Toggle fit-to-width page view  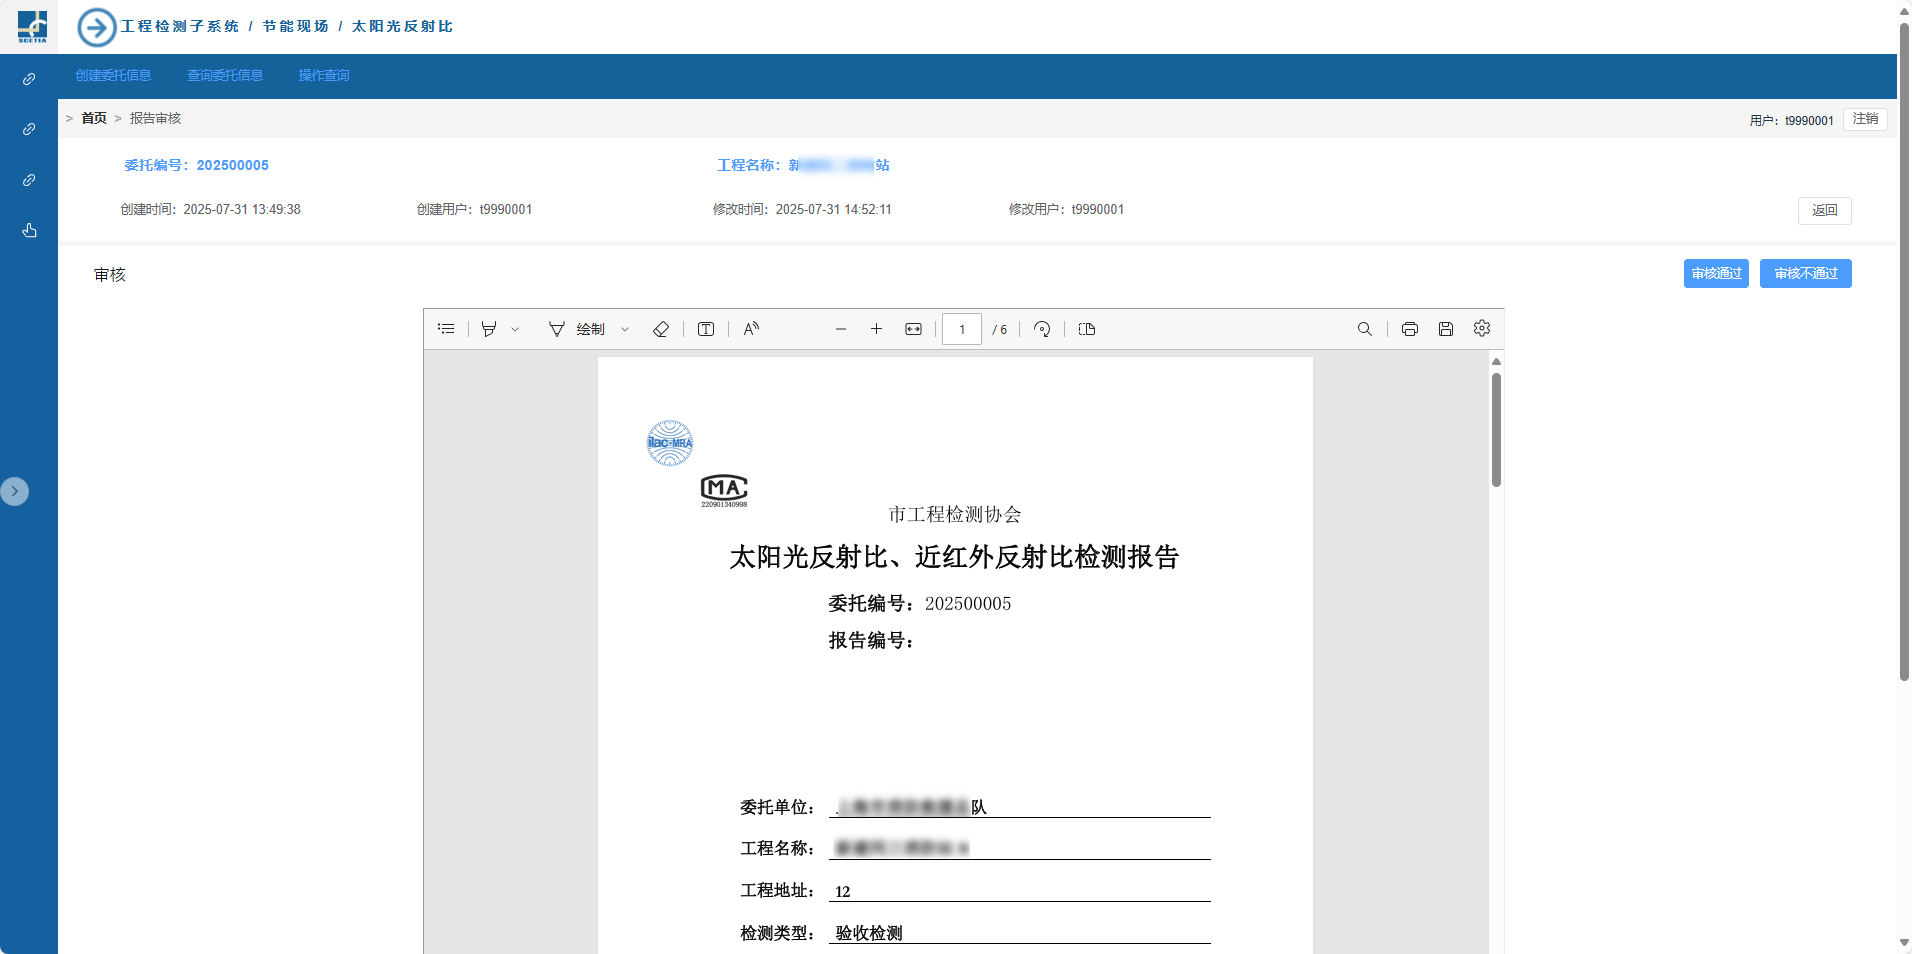(913, 329)
